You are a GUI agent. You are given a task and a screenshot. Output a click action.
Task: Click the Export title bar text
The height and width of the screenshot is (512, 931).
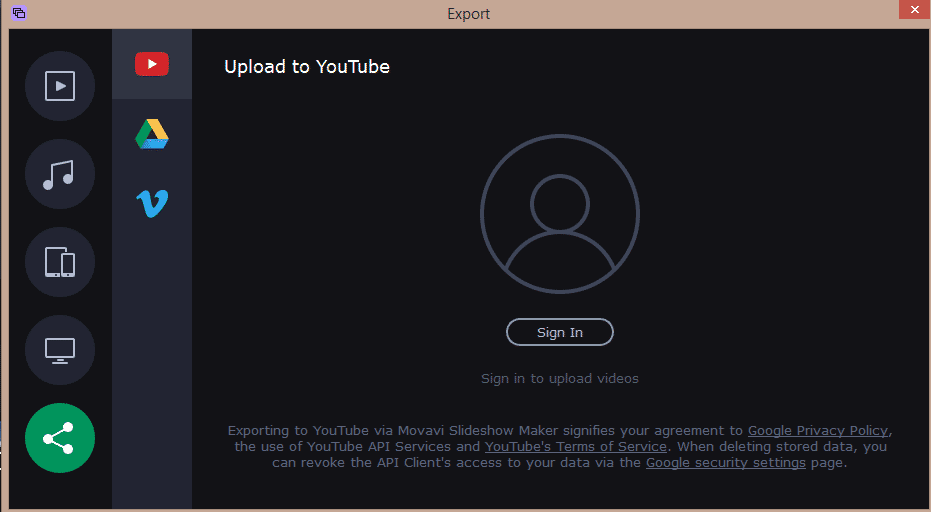tap(468, 14)
